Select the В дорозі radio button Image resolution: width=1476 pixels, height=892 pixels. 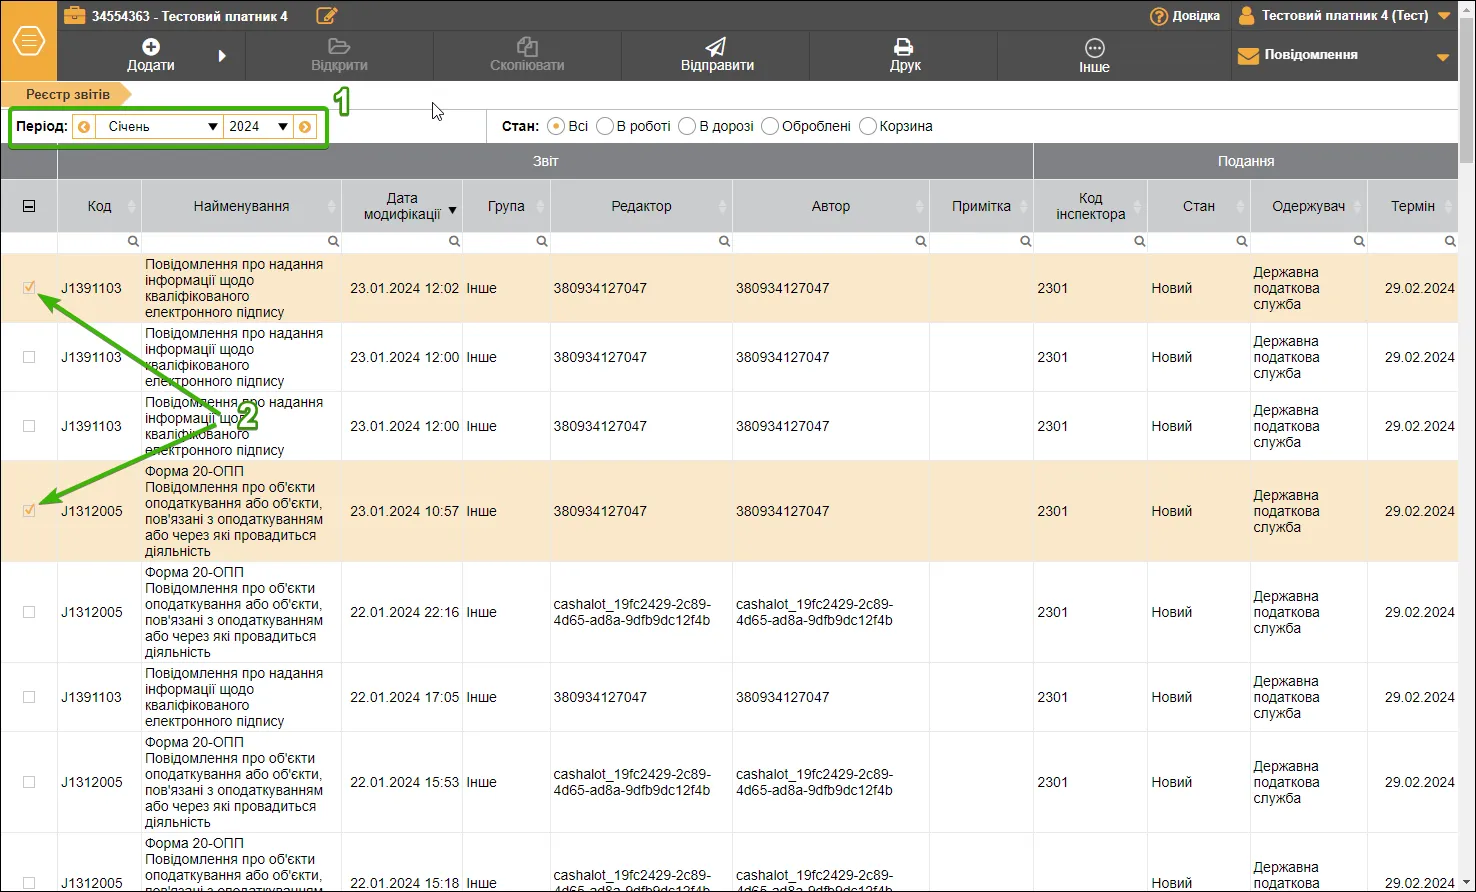(x=687, y=126)
